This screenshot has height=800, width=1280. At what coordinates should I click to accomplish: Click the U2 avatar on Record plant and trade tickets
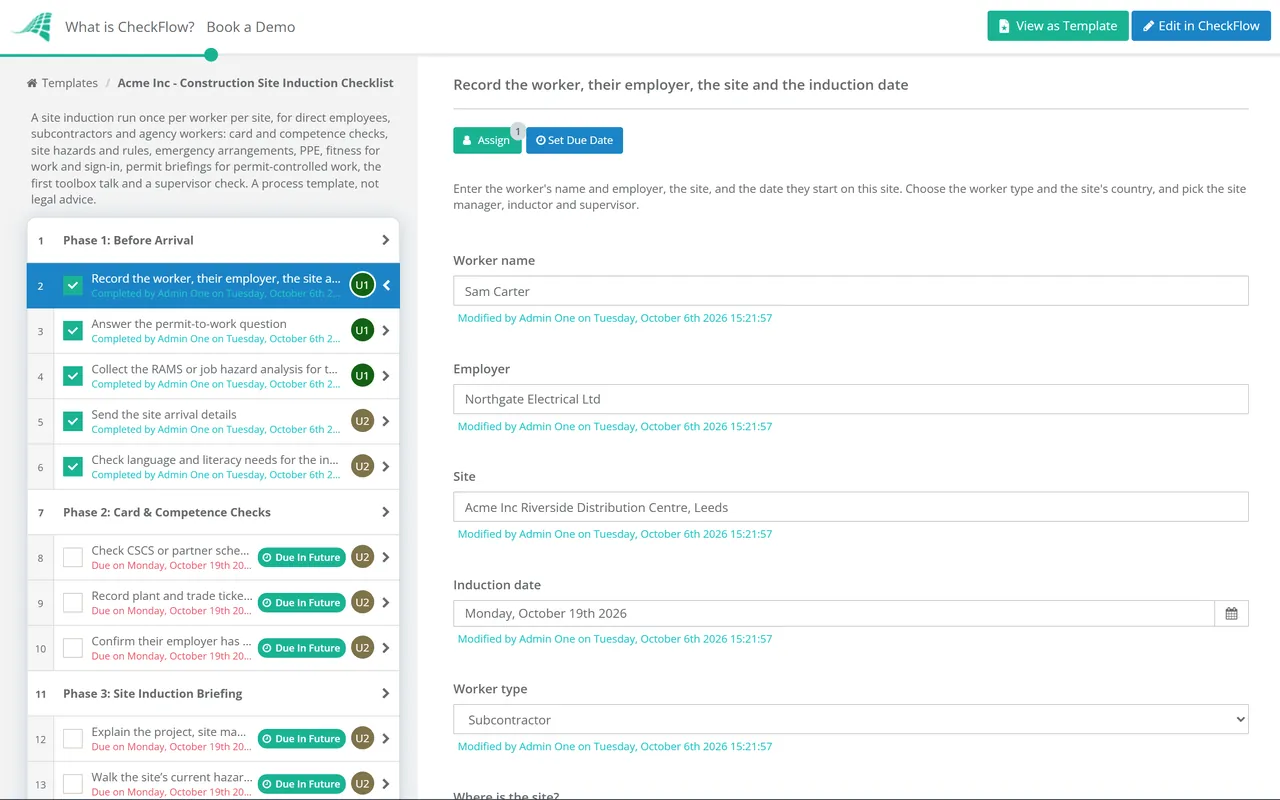[x=362, y=602]
